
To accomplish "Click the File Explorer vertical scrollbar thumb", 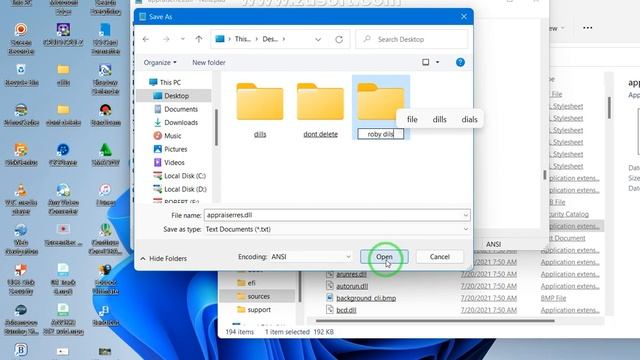I will click(609, 108).
